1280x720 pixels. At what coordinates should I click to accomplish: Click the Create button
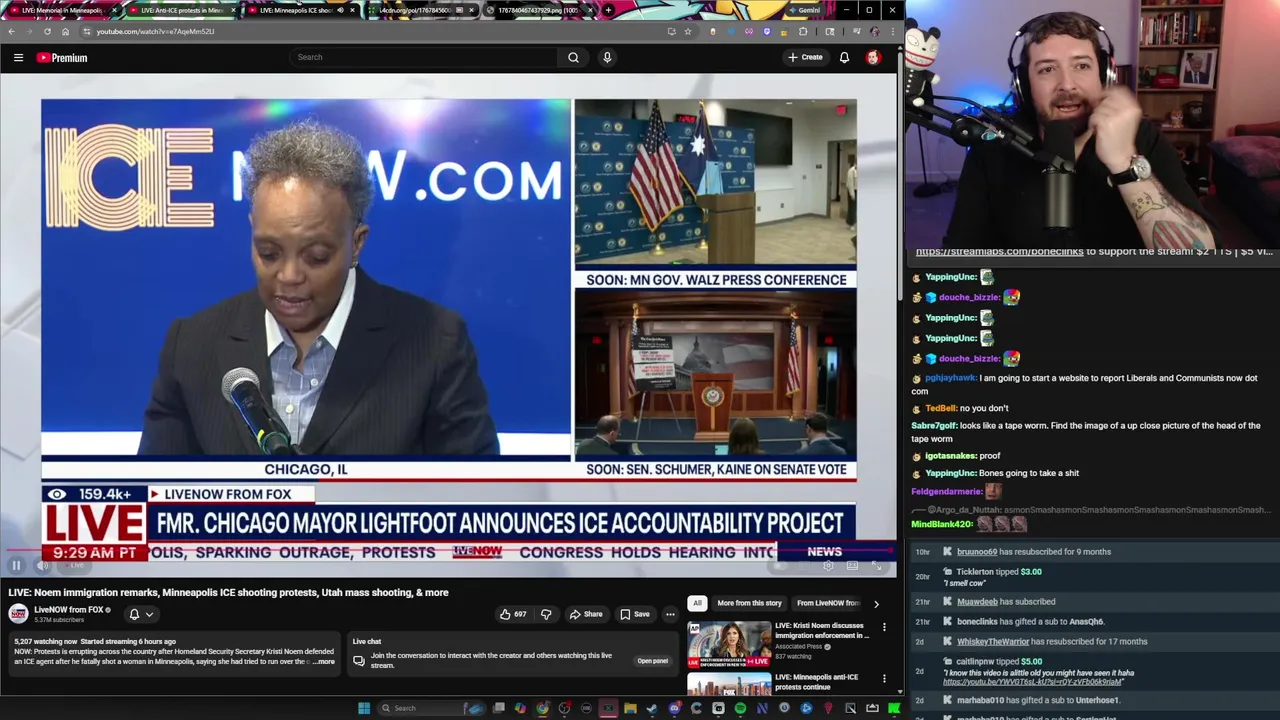pos(805,57)
